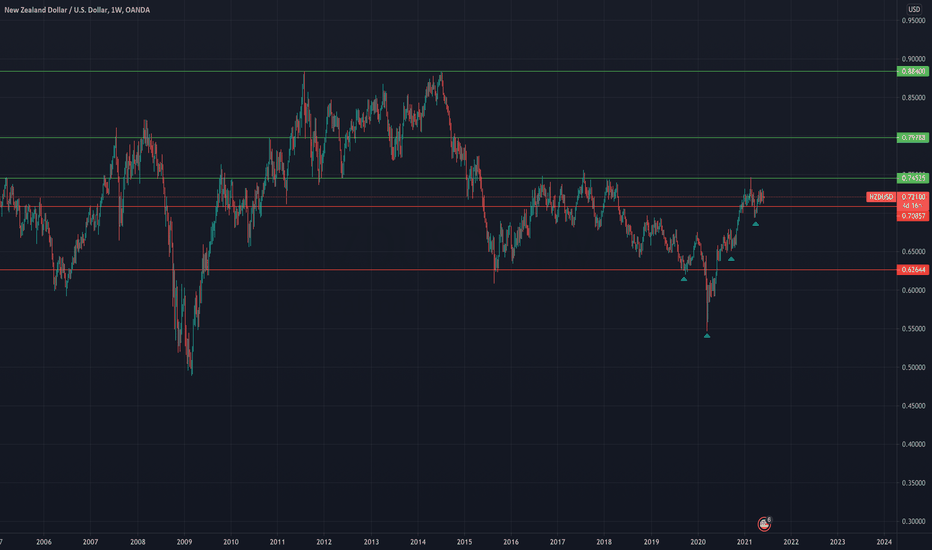The height and width of the screenshot is (550, 932).
Task: Click the teal triangle marker below the 2021 pullback
Action: point(755,224)
